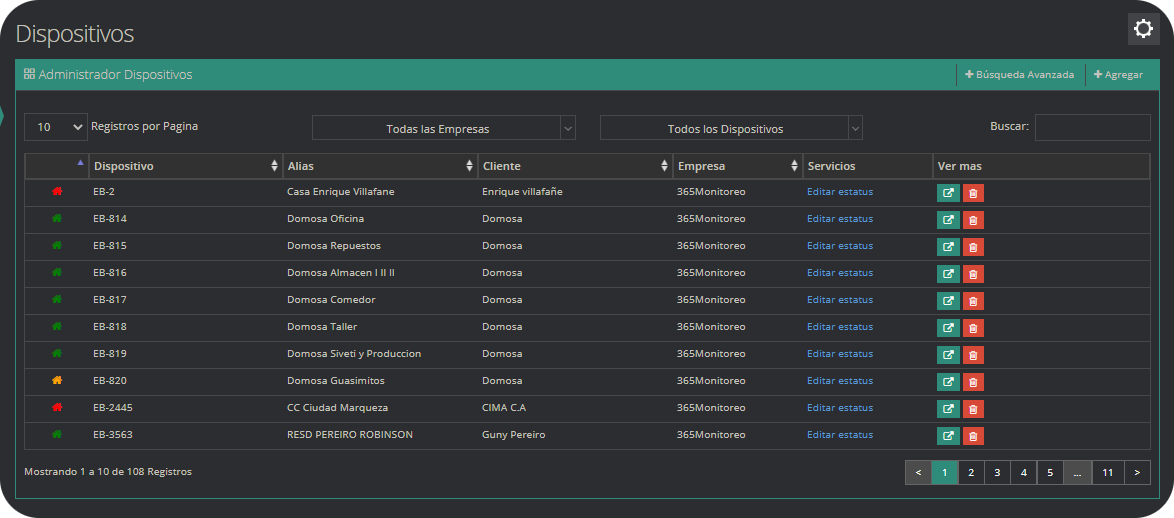This screenshot has height=518, width=1174.
Task: Delete the RESD PEREIRO ROBINSON device
Action: click(x=973, y=436)
